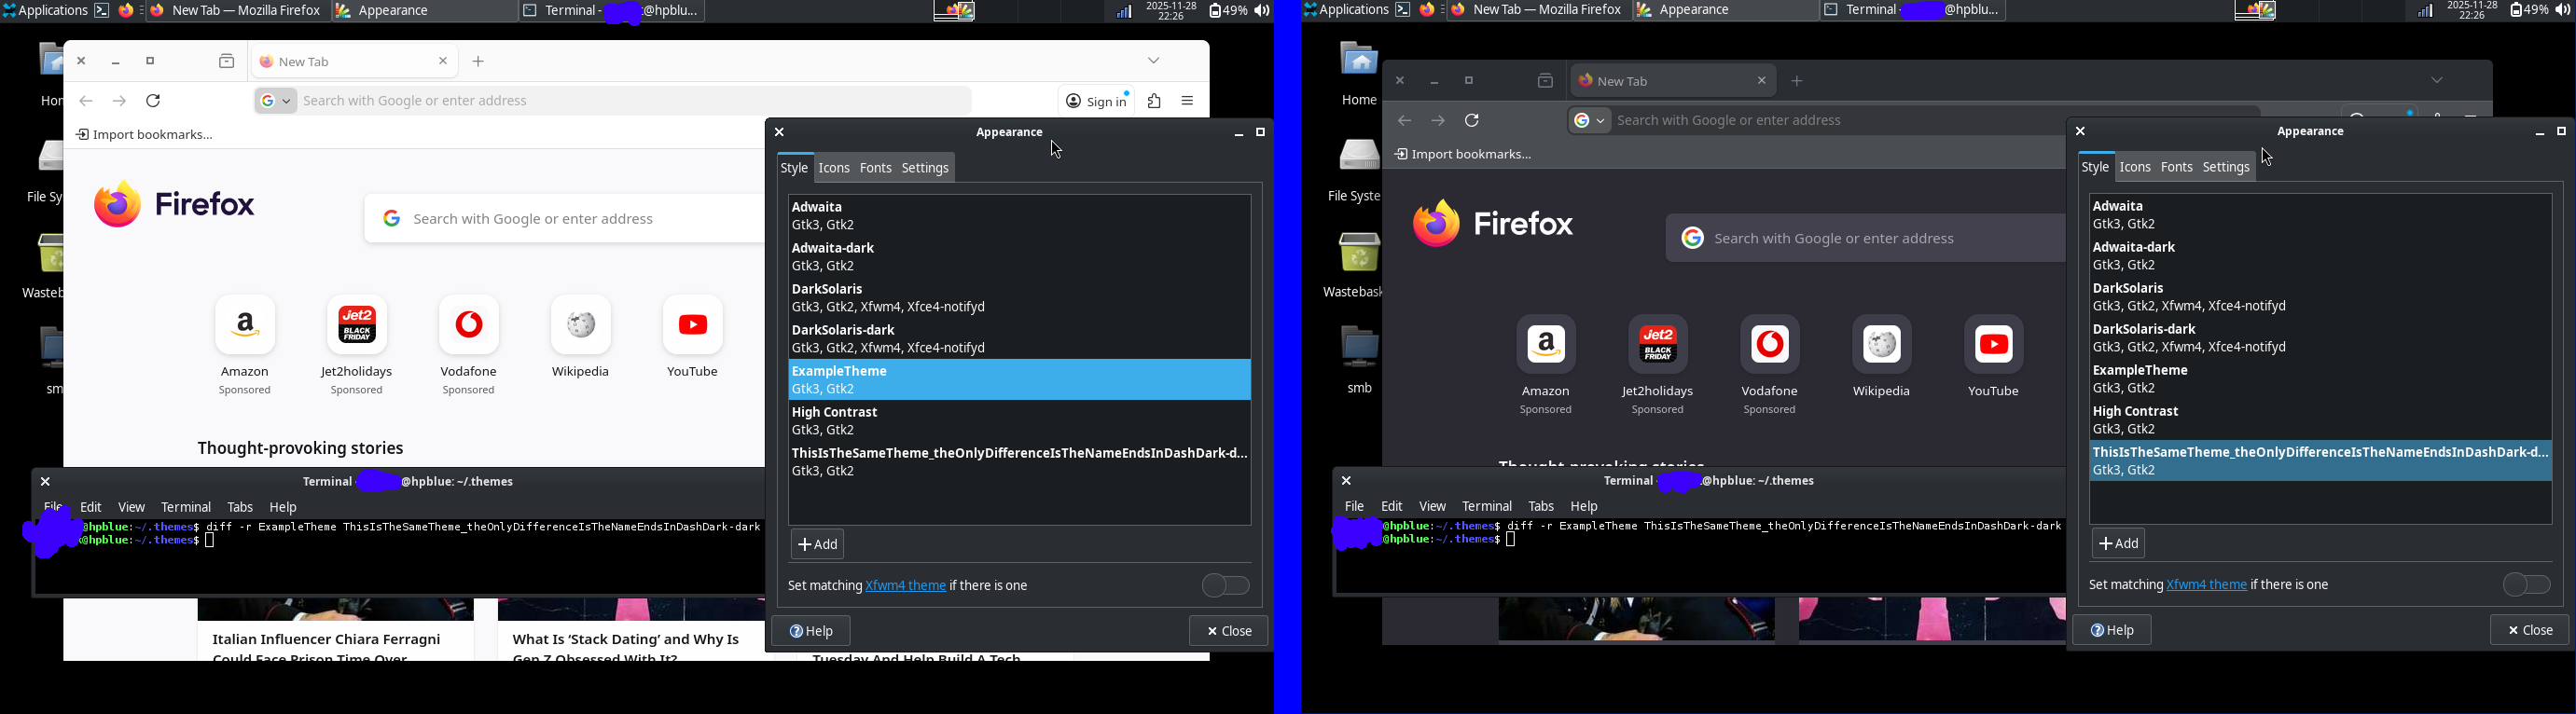Viewport: 2576px width, 714px height.
Task: Close the New Tab in dark Firefox
Action: [1762, 80]
